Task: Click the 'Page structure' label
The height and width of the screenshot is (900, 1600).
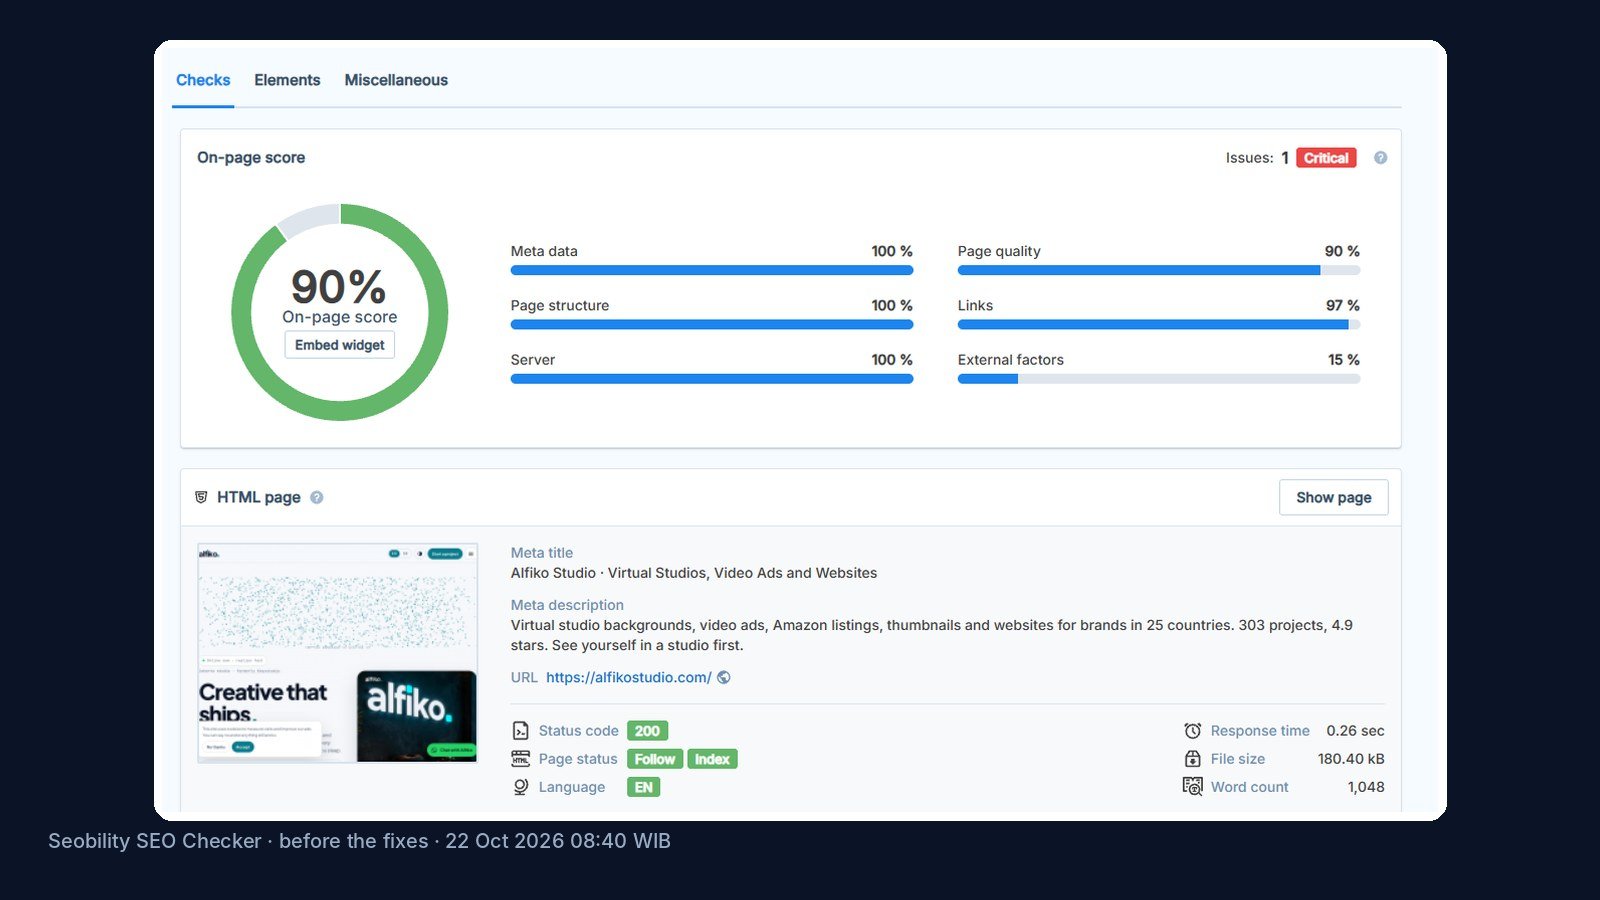Action: click(560, 306)
